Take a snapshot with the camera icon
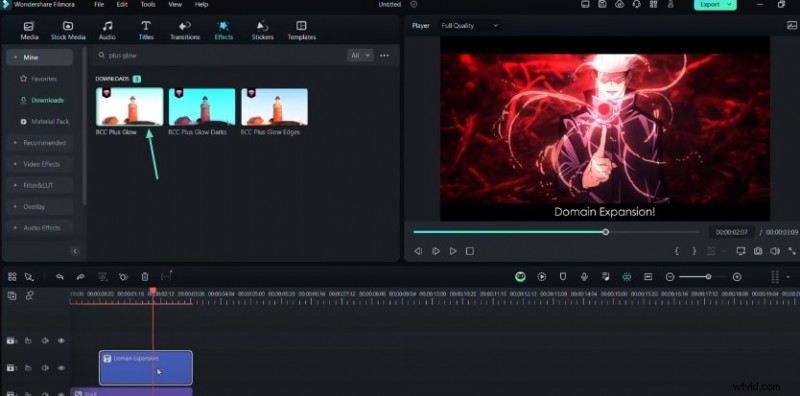 pyautogui.click(x=758, y=251)
